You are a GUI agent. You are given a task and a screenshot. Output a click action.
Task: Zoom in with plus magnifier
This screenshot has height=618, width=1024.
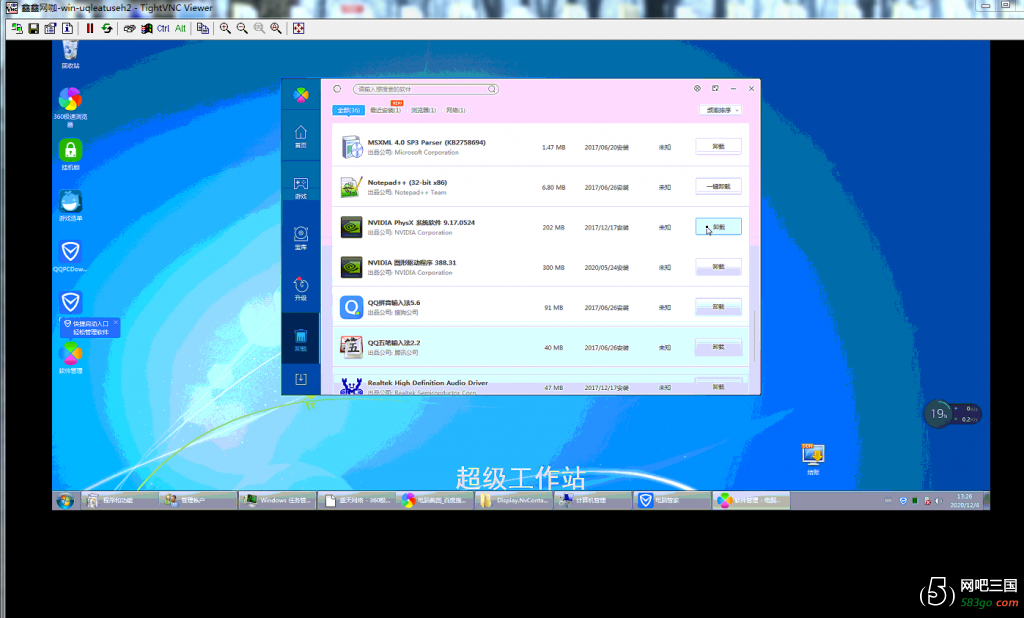(x=225, y=28)
